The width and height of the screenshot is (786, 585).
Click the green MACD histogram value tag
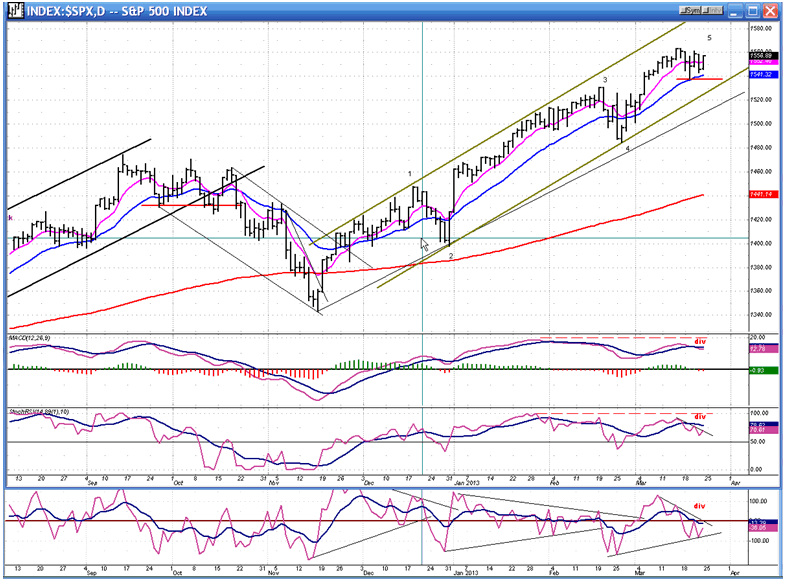pos(763,370)
